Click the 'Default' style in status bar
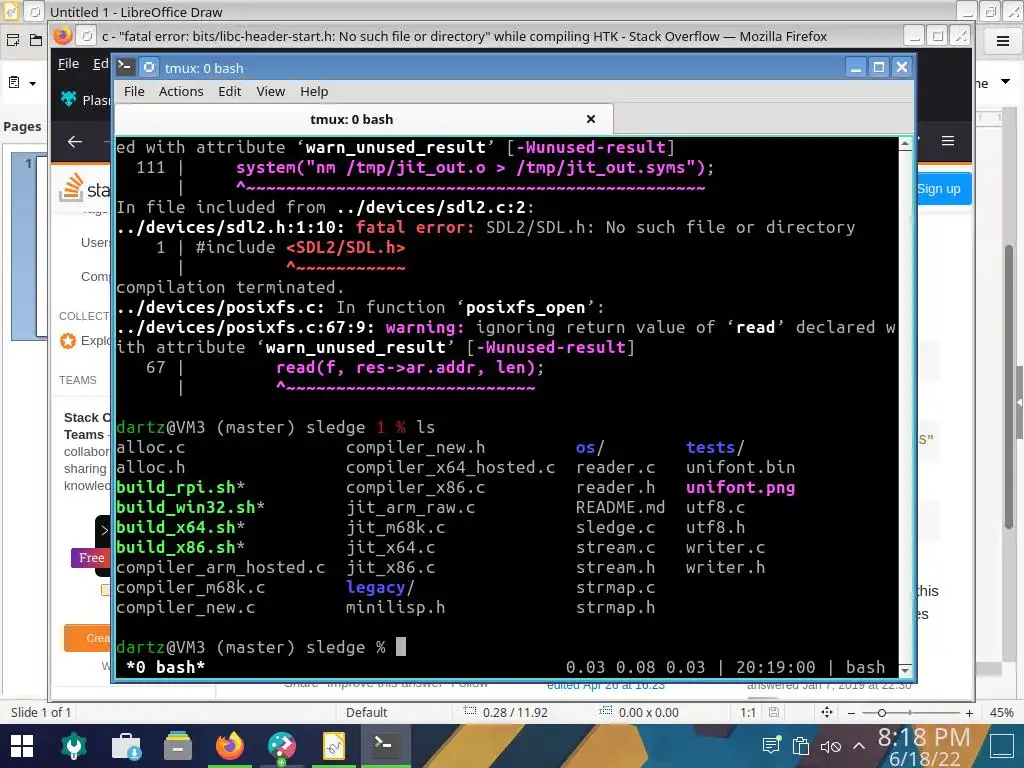 366,712
